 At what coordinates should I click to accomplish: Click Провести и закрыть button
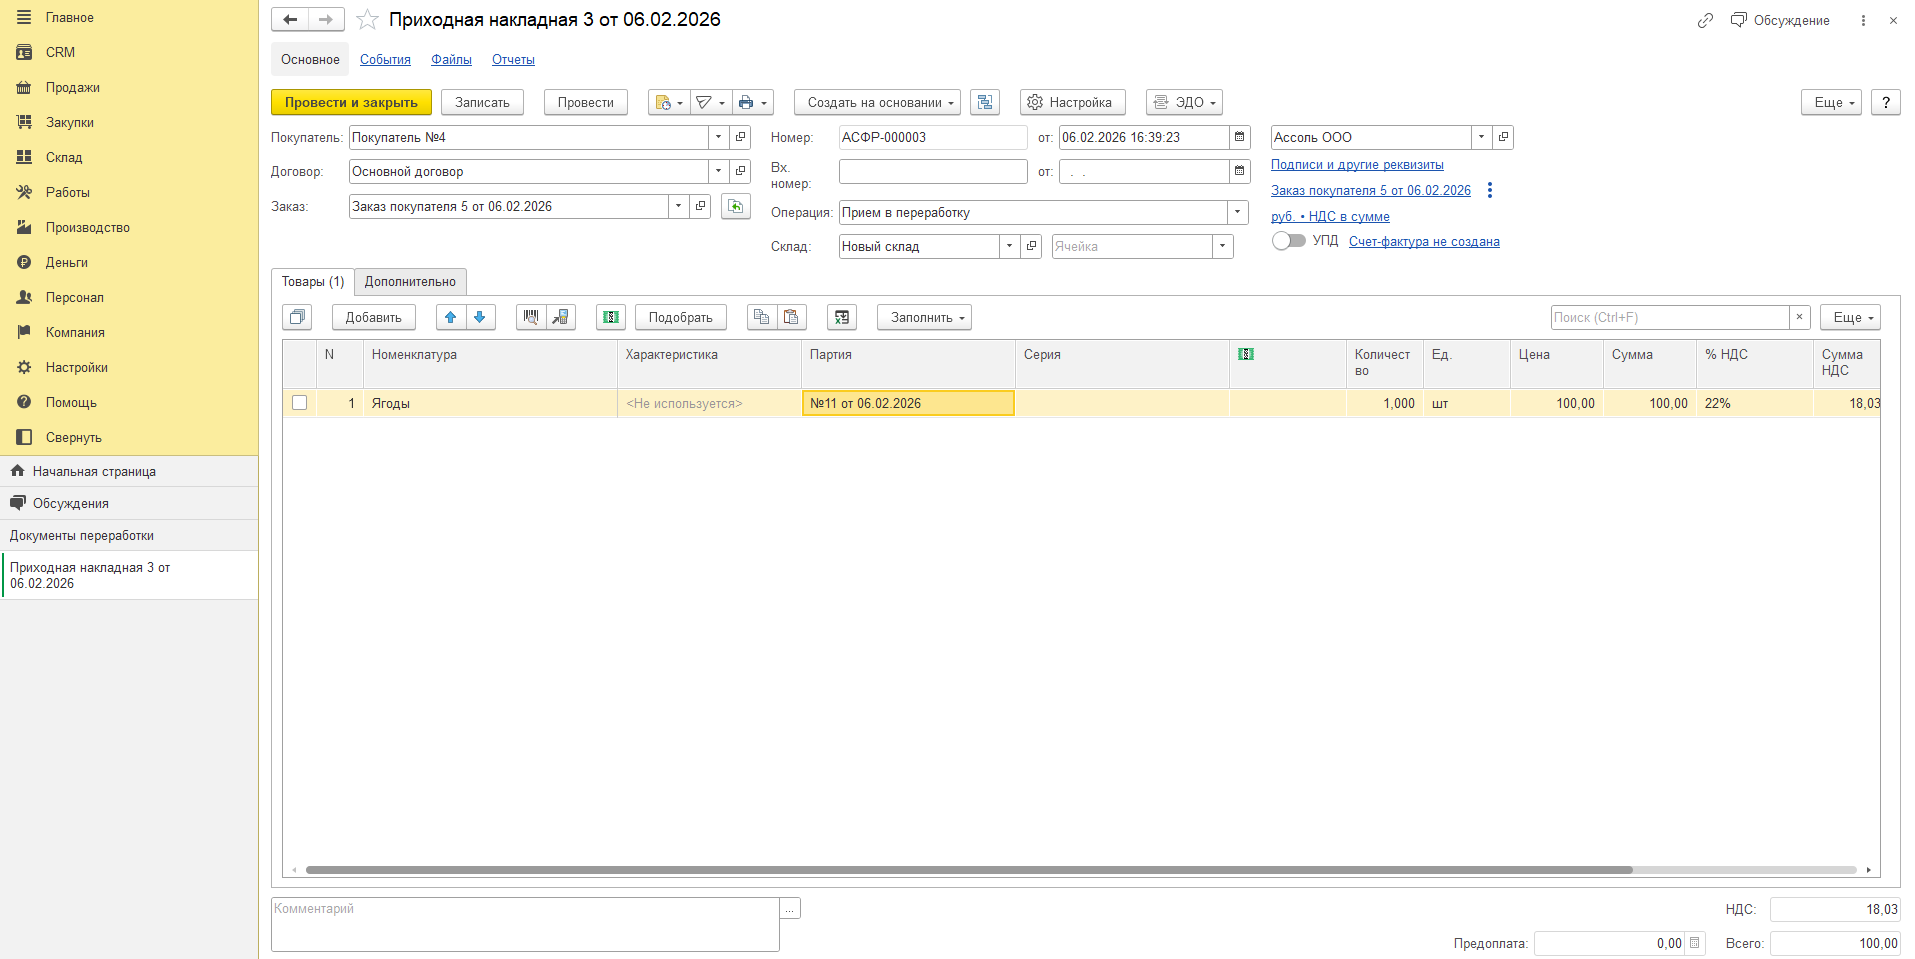click(x=351, y=102)
